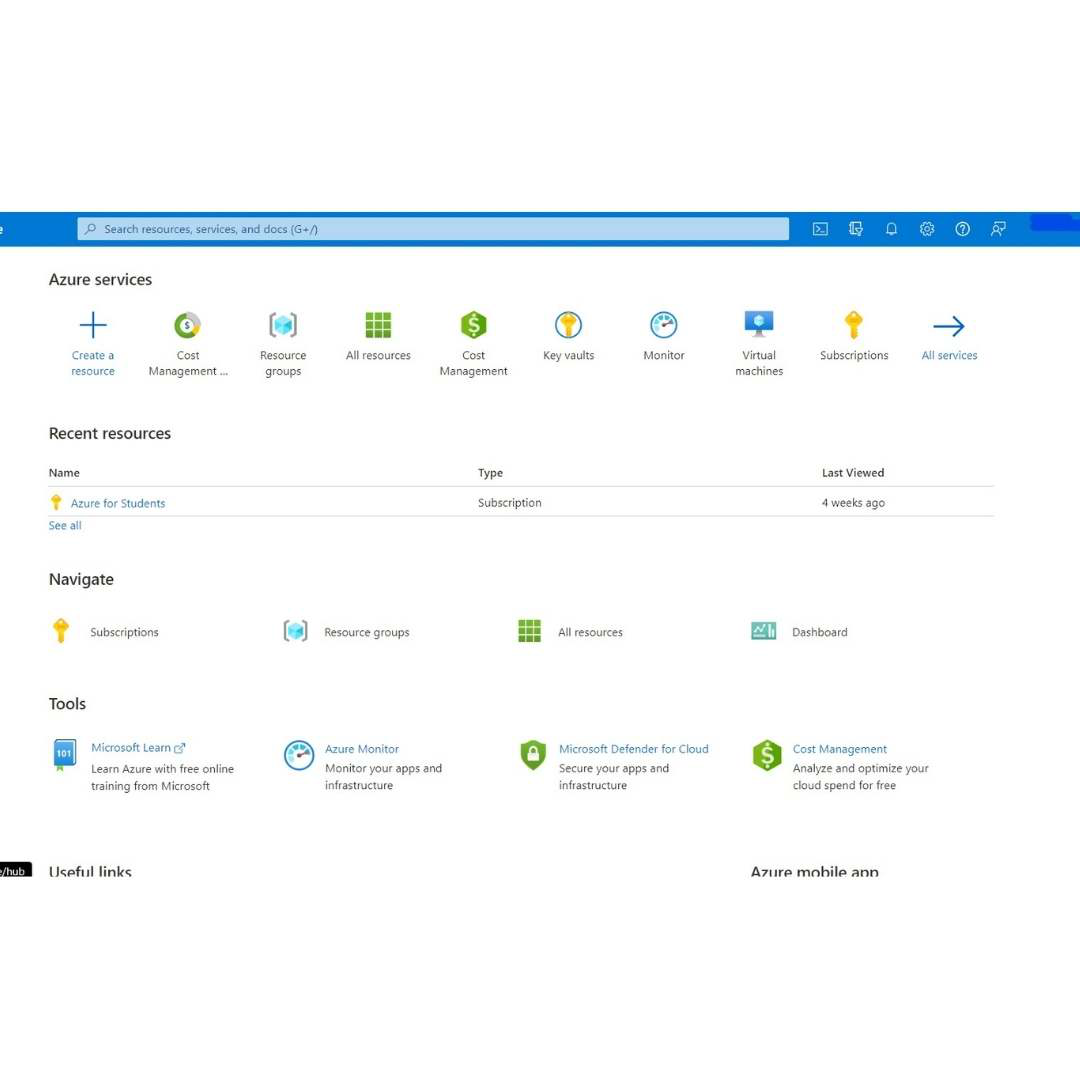Open Resource groups in Azure services

coord(283,325)
